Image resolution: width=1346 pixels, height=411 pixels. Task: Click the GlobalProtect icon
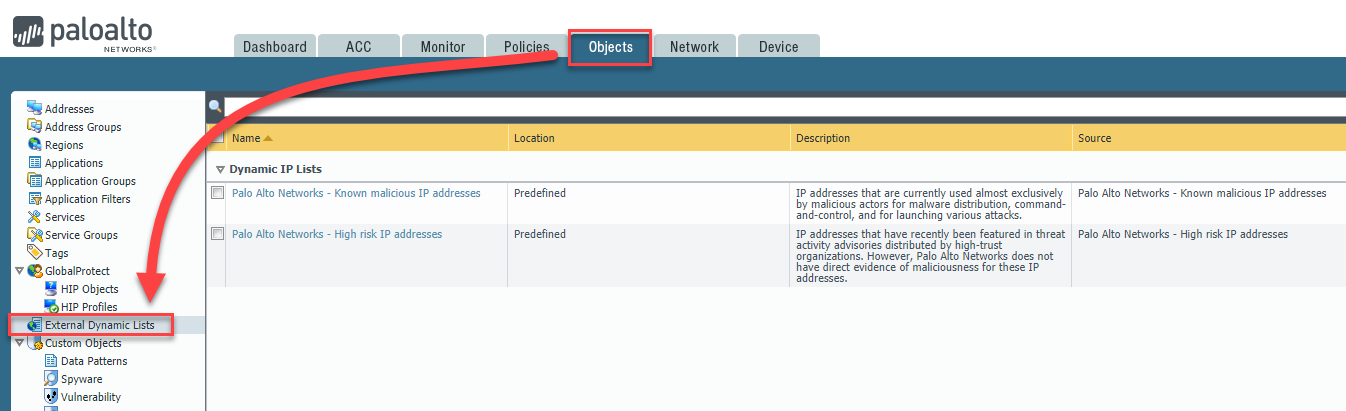click(35, 270)
